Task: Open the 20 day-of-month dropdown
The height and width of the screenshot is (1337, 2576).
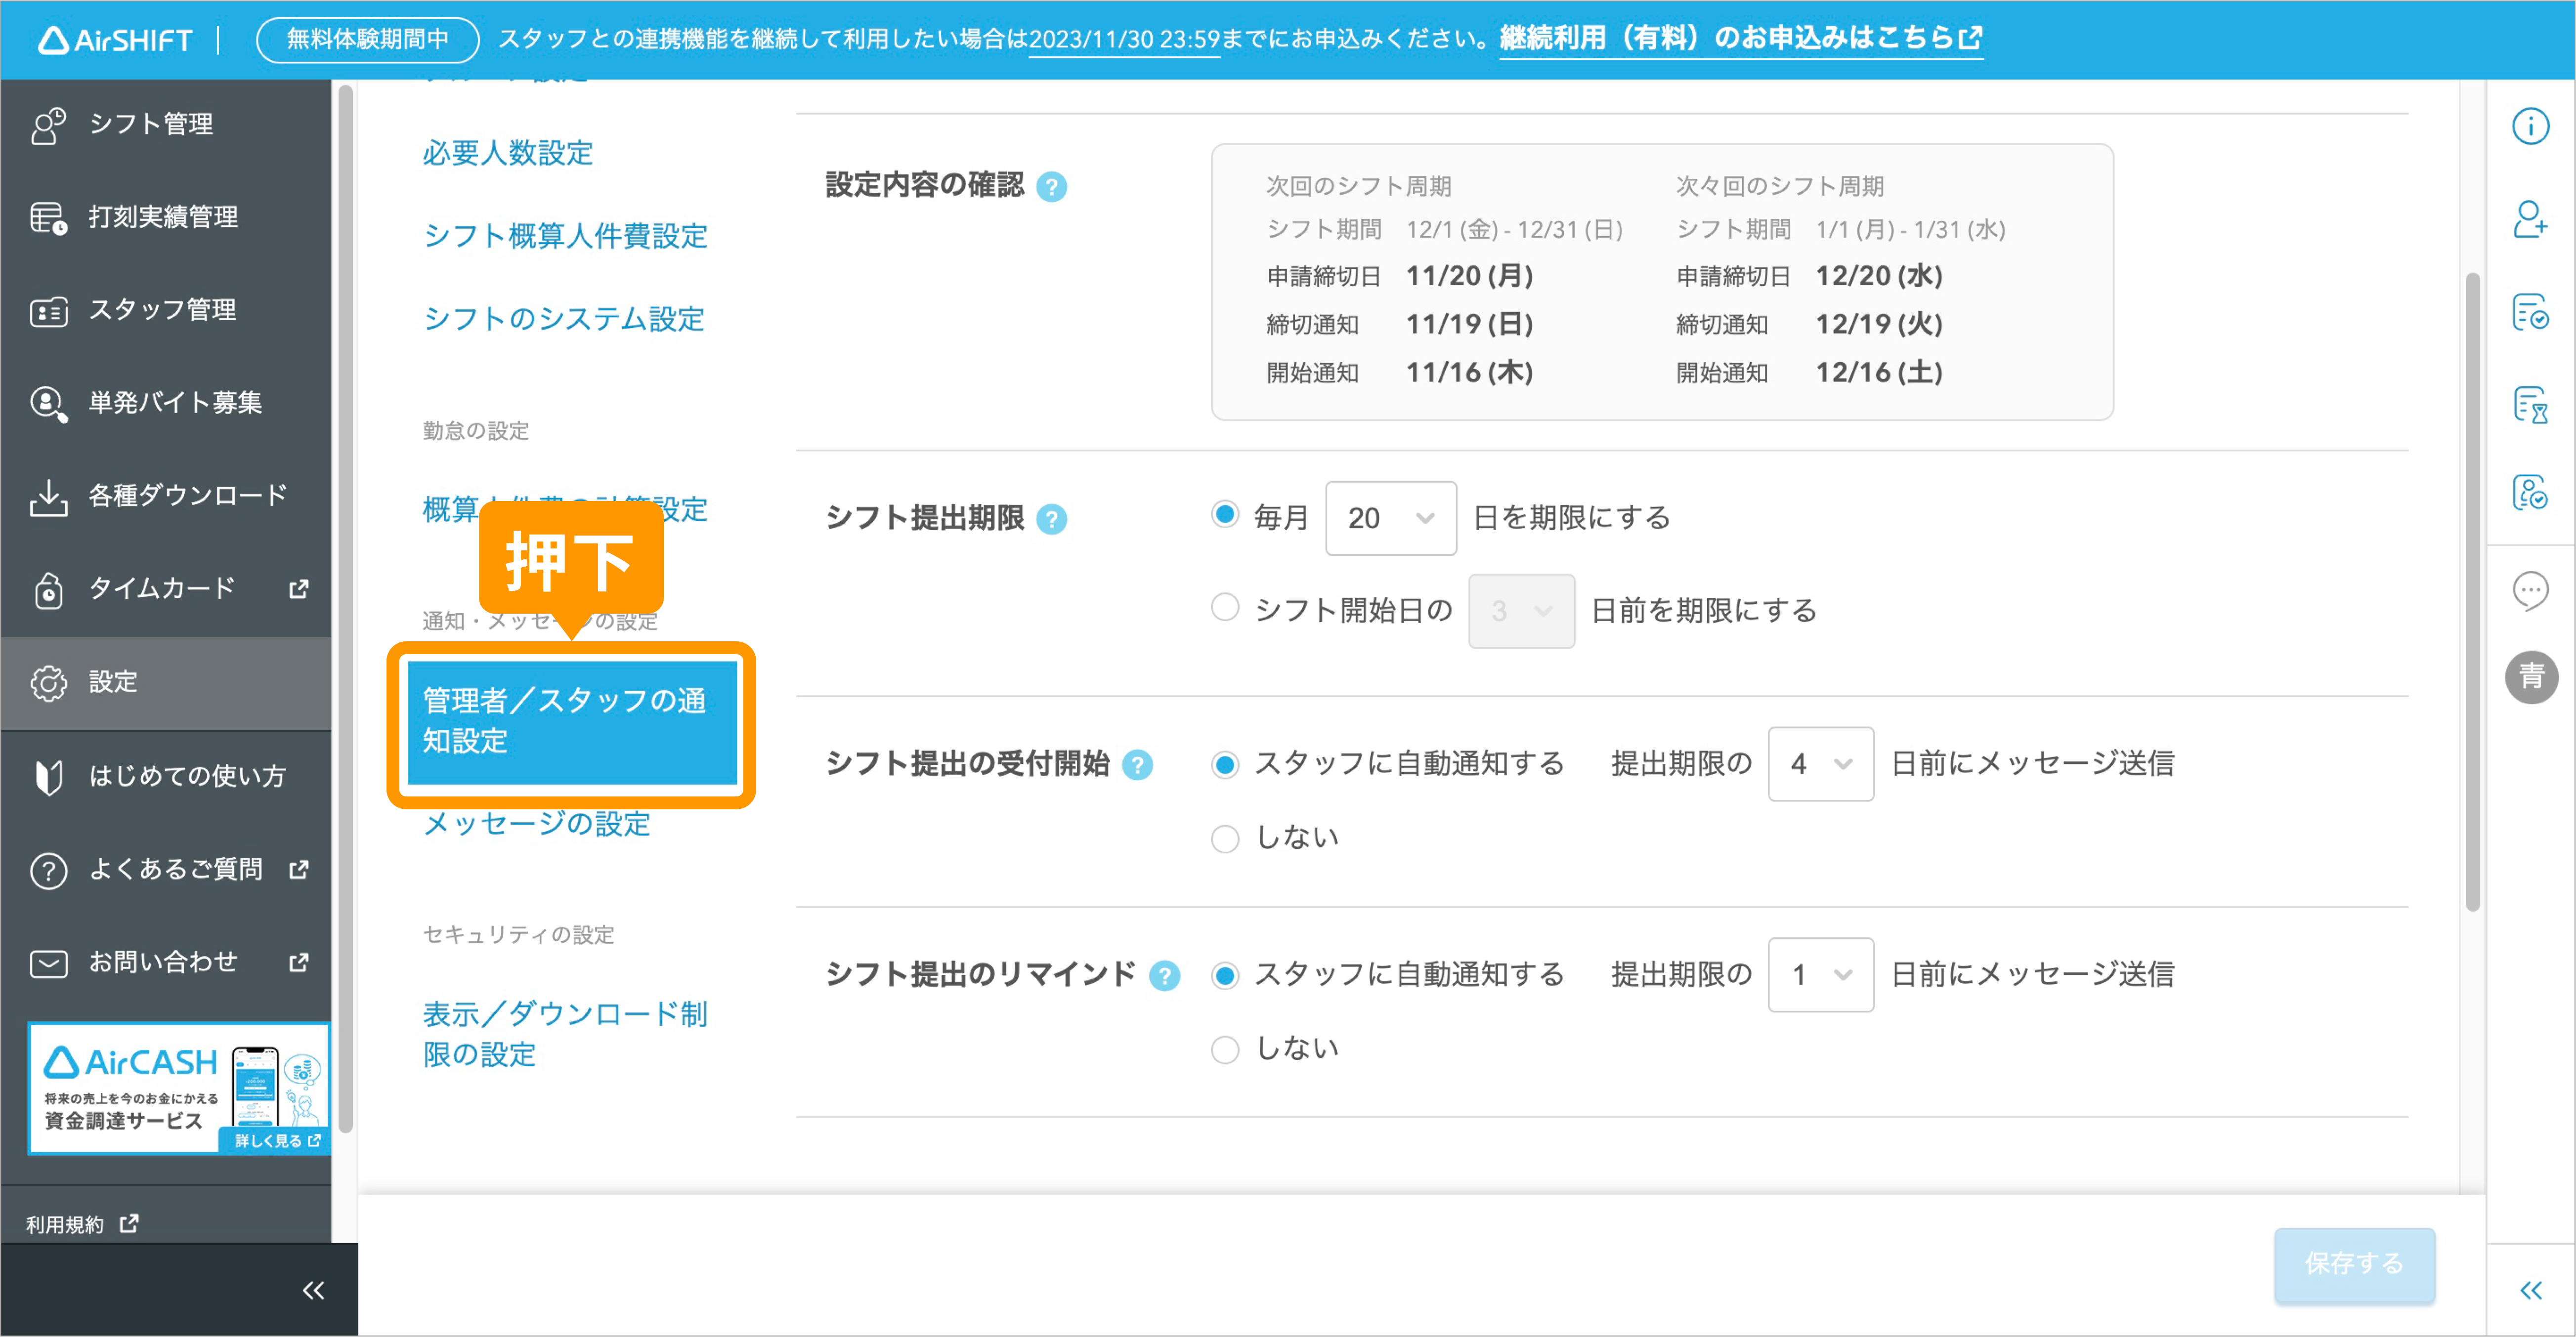Action: pyautogui.click(x=1390, y=518)
